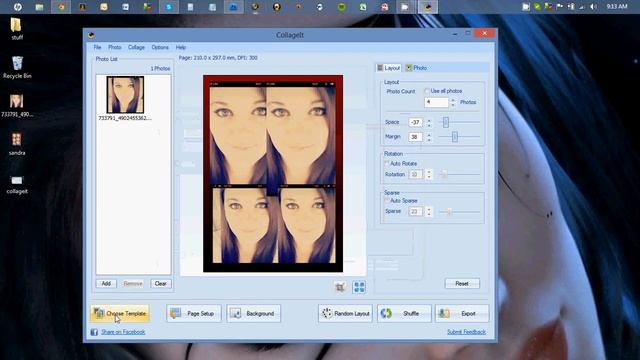Click the fit-to-window icon below the collage preview
This screenshot has height=360, width=640.
[340, 287]
